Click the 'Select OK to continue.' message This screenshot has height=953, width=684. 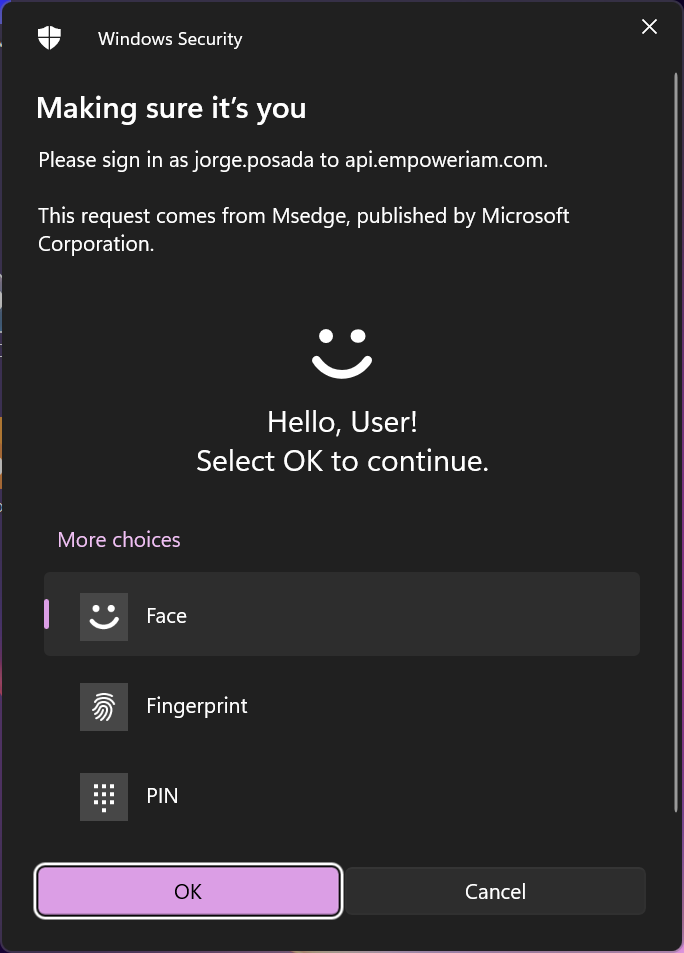tap(342, 461)
